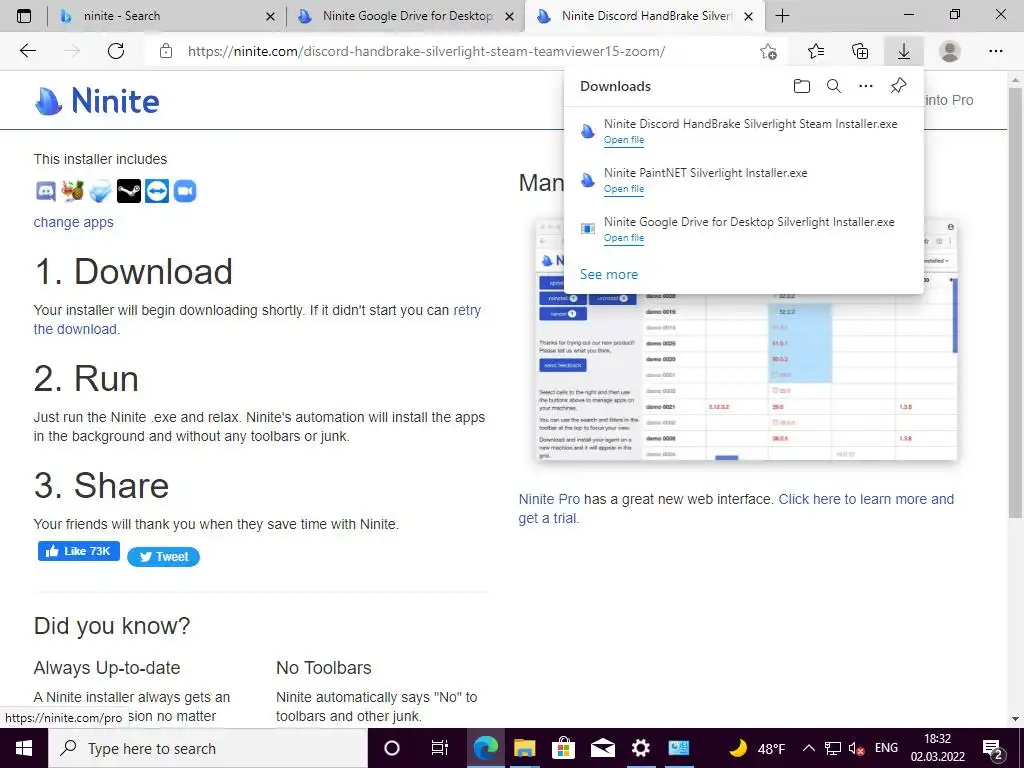Add this page to favorites star icon
This screenshot has height=768, width=1024.
click(x=769, y=51)
